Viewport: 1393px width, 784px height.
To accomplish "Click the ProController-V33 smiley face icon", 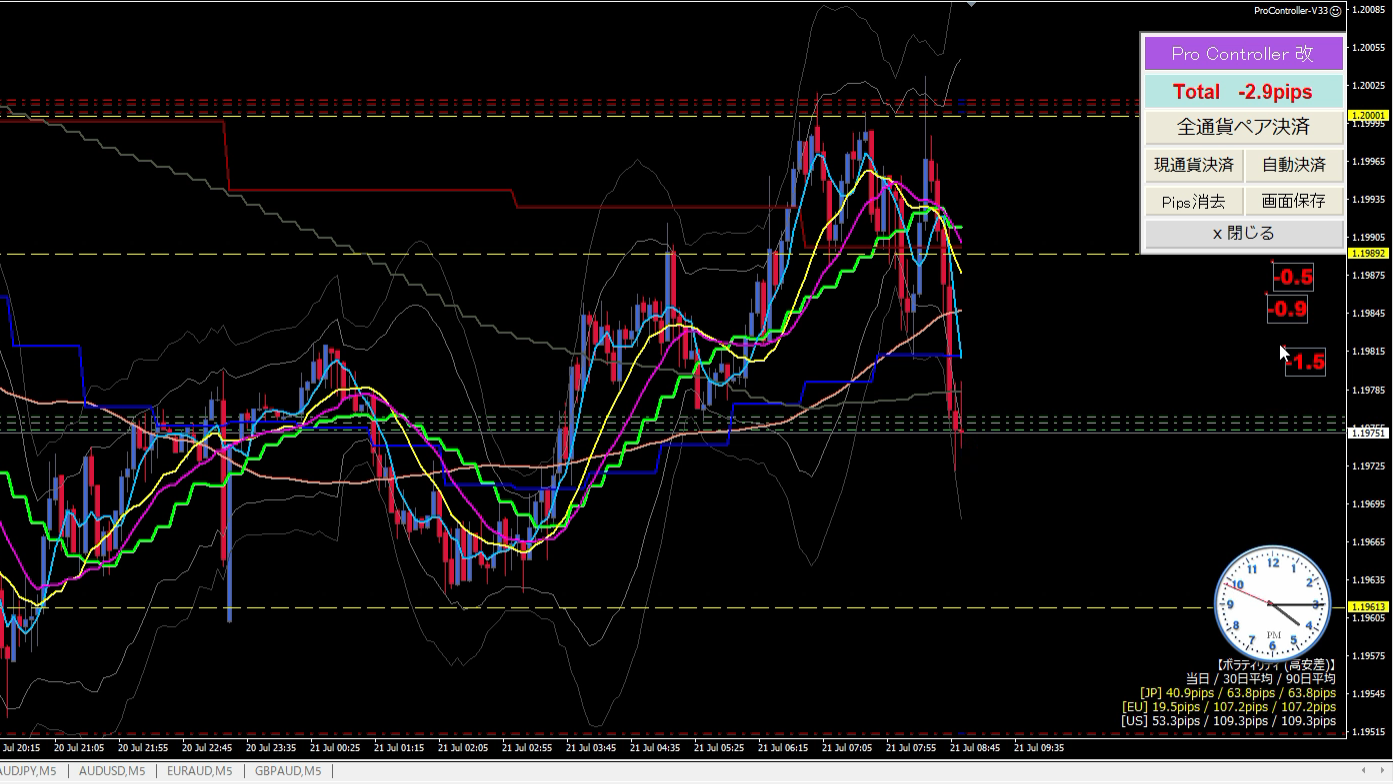I will click(1337, 10).
